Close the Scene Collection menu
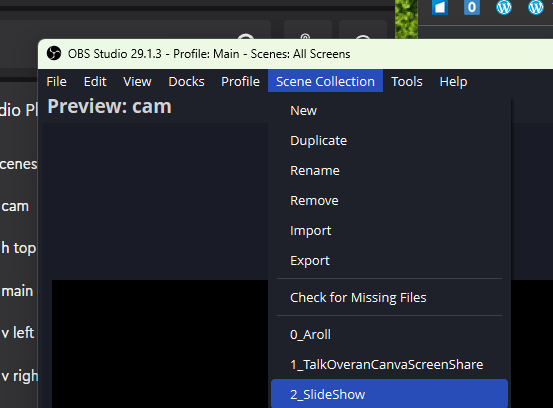Image resolution: width=553 pixels, height=408 pixels. (325, 81)
